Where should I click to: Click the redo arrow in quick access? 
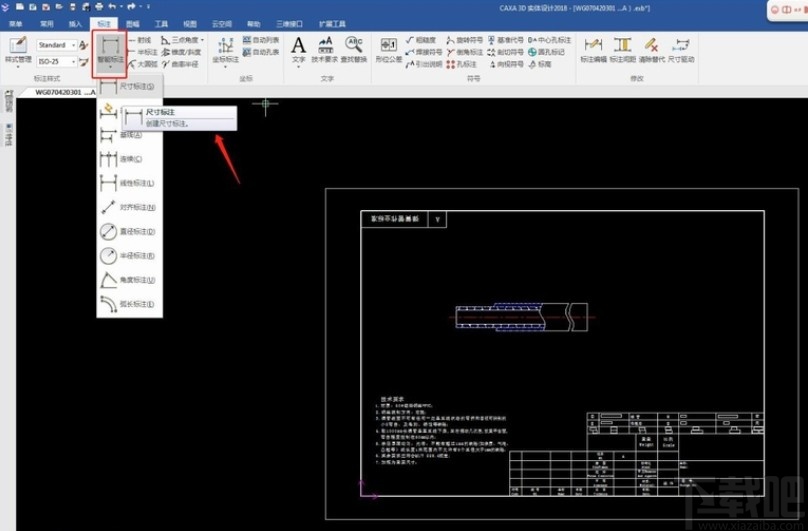point(131,7)
